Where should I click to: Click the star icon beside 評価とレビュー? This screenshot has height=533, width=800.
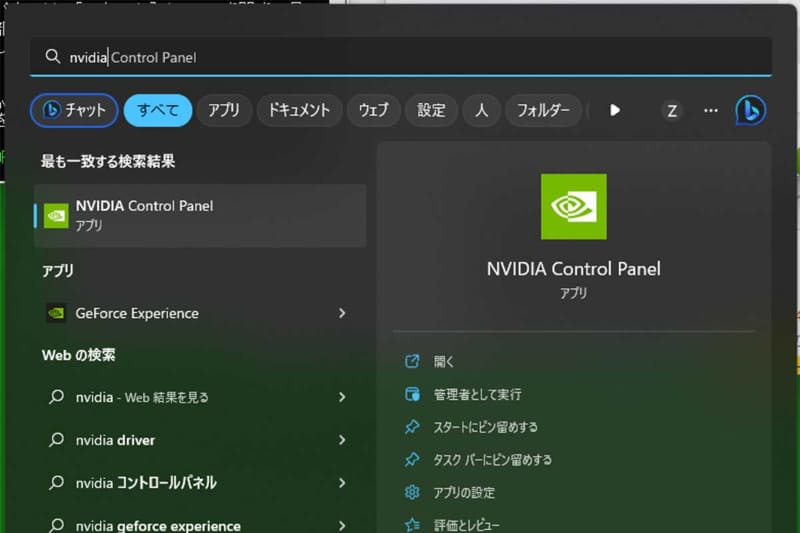point(412,525)
